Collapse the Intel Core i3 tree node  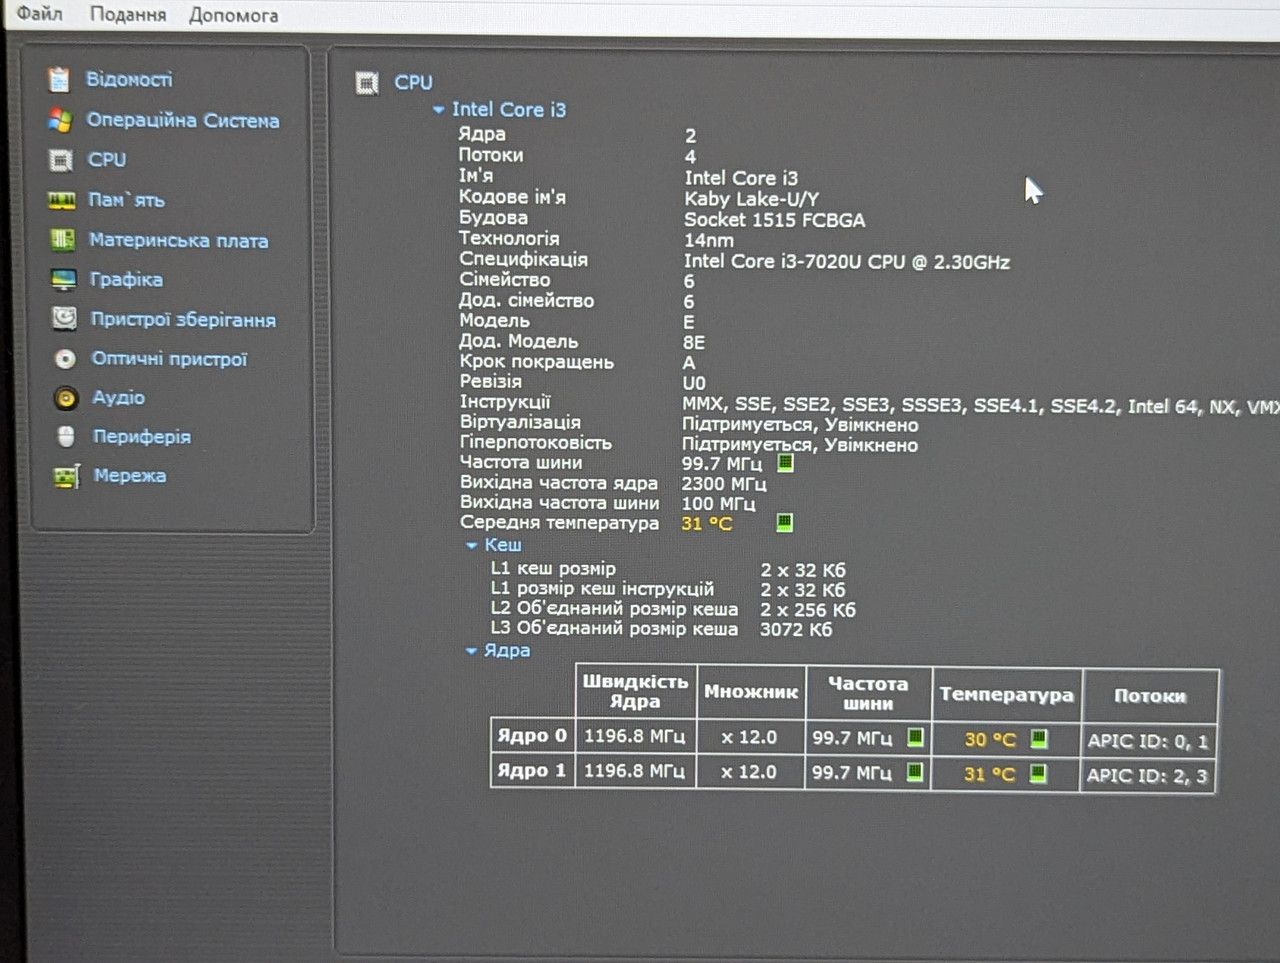438,110
